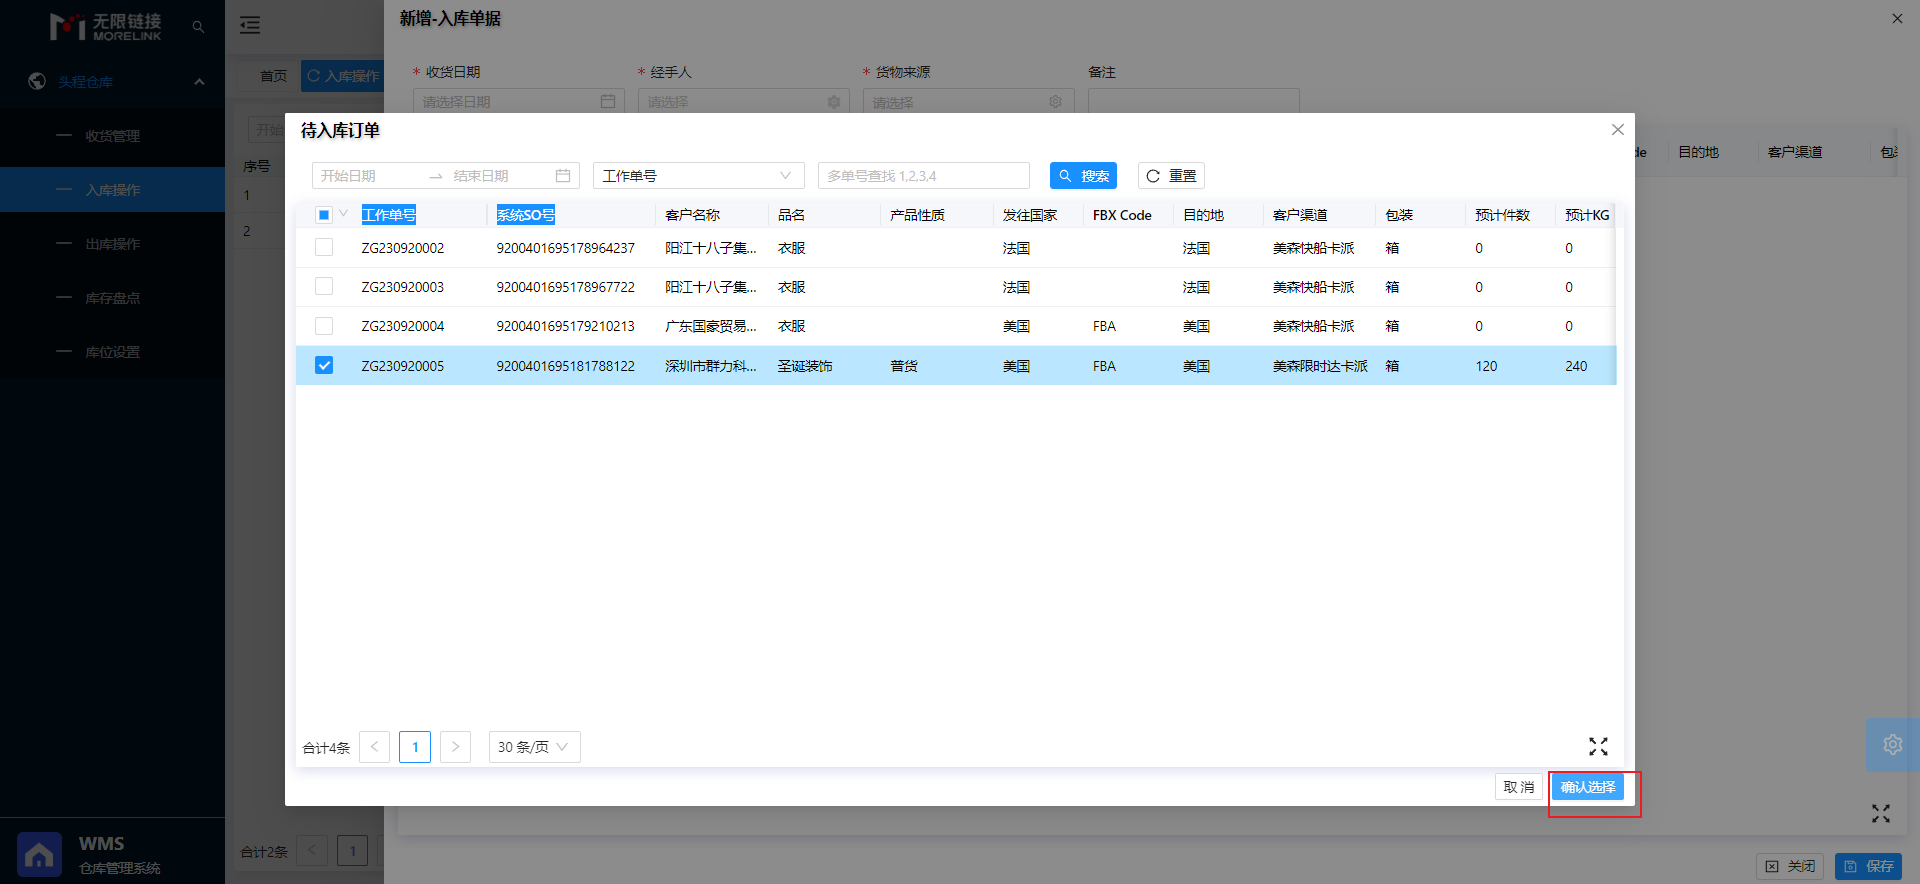1920x884 pixels.
Task: Go to next page in dialog pagination
Action: pos(455,747)
